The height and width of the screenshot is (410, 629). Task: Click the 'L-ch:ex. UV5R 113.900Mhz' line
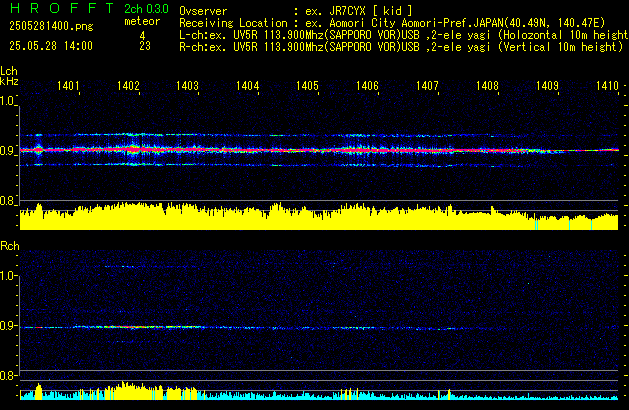point(404,35)
